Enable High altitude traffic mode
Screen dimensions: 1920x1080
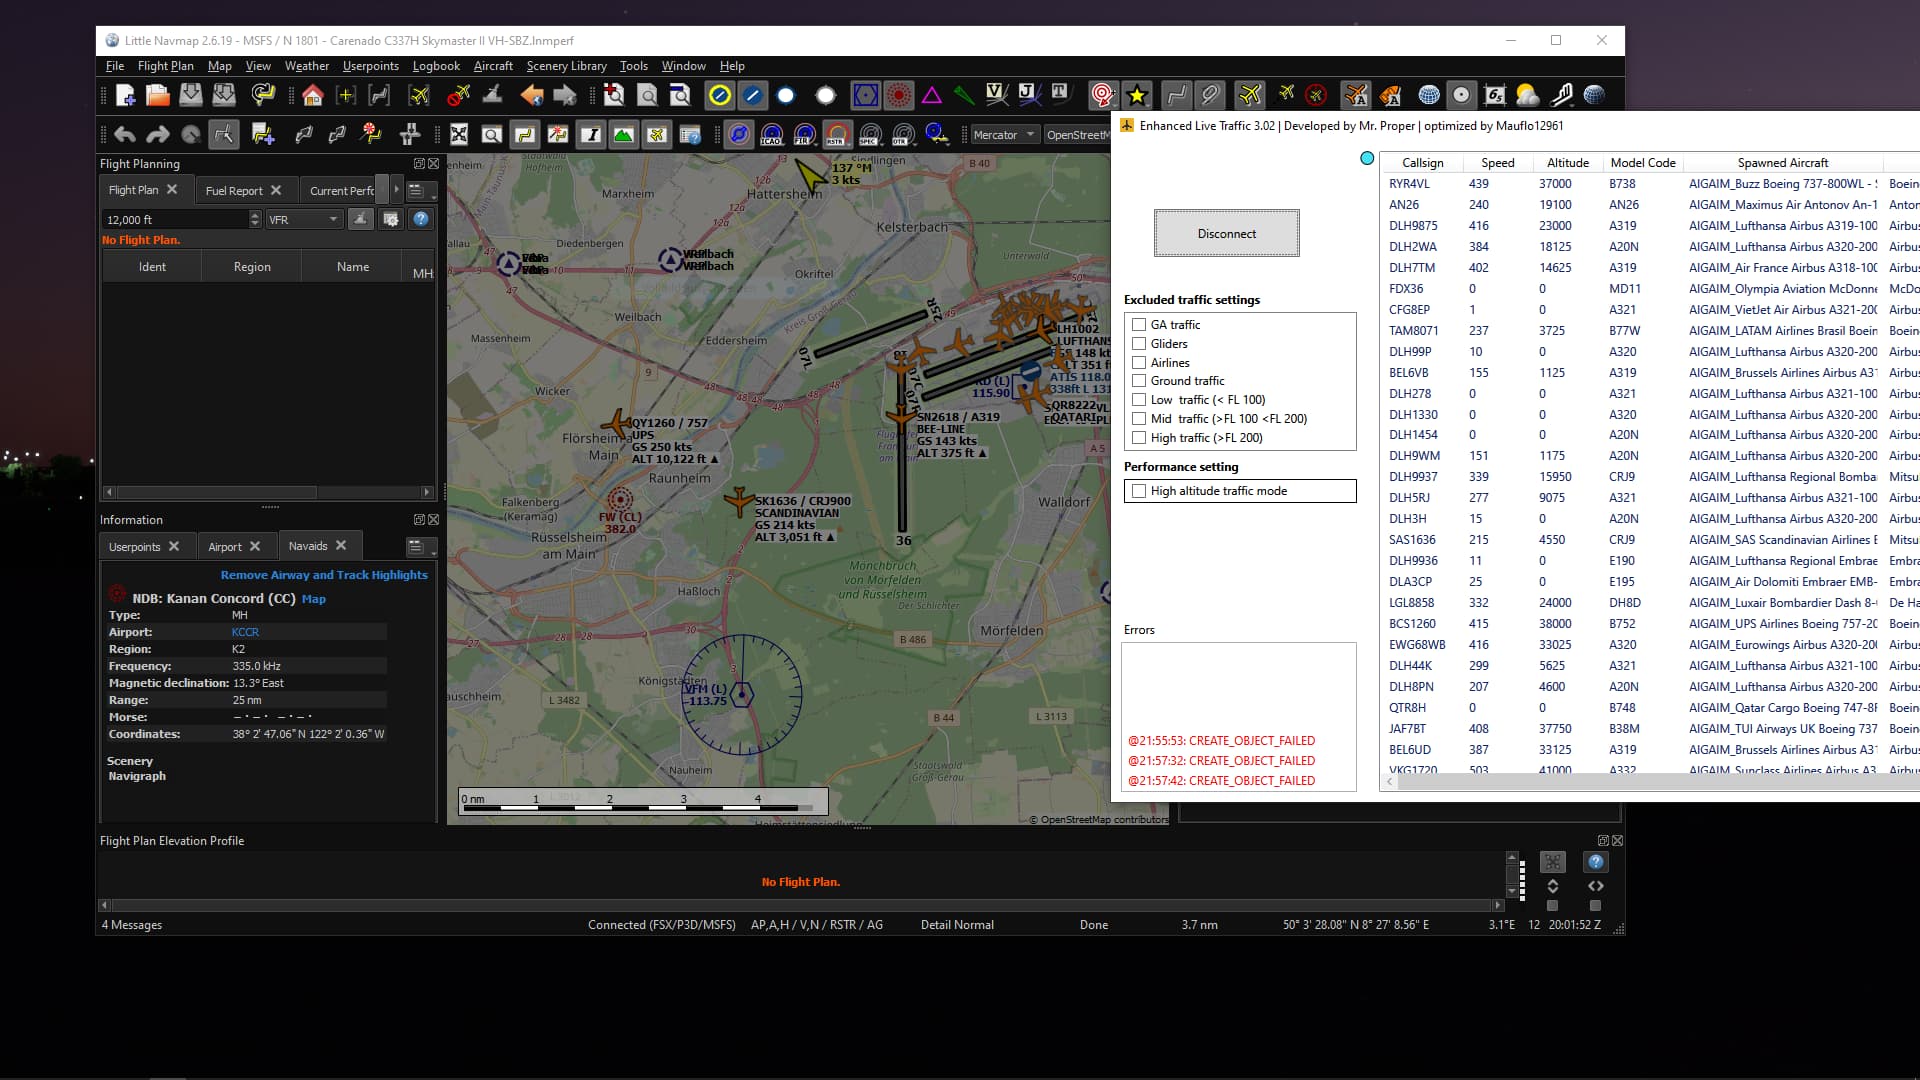point(1140,490)
